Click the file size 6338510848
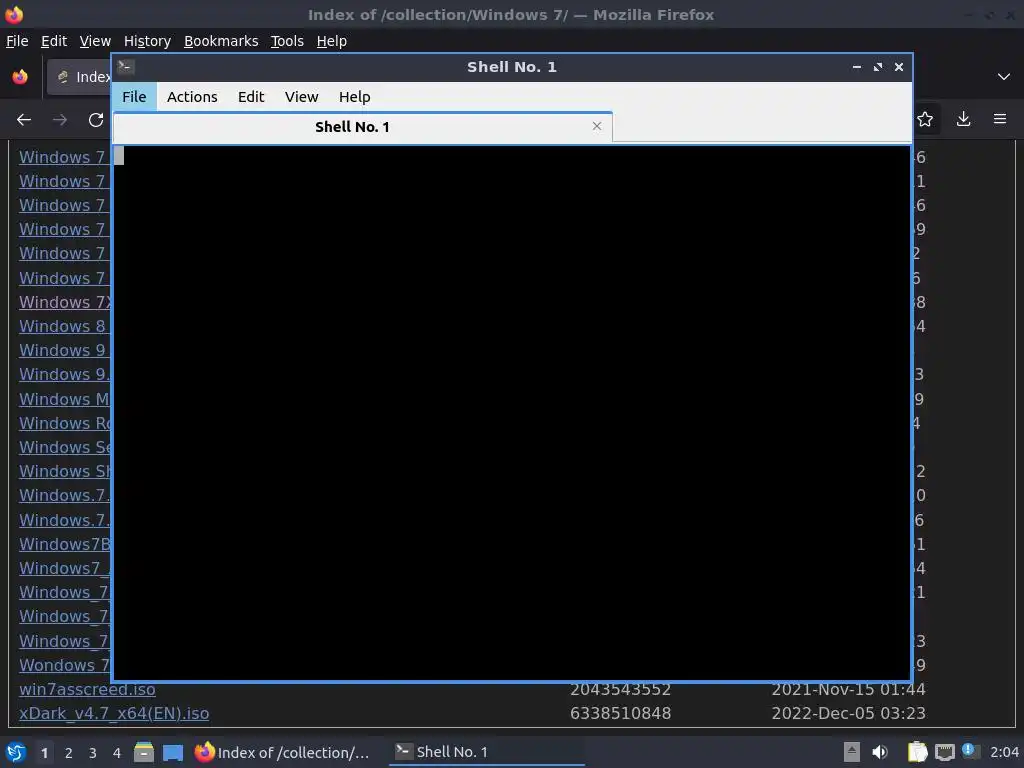 pos(620,713)
